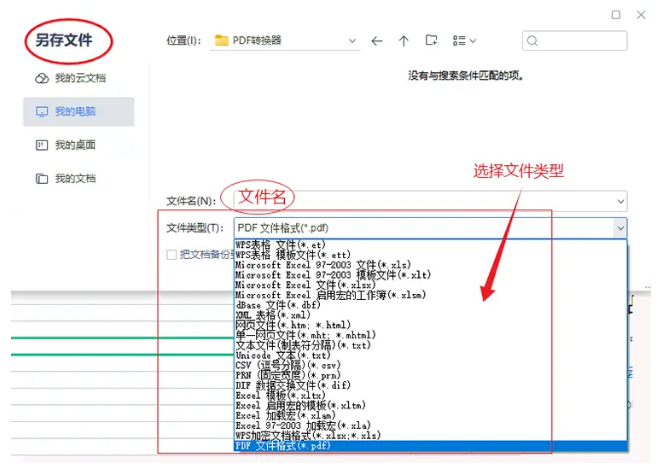
Task: Click the desktop icon beside 我的桌面
Action: point(42,145)
